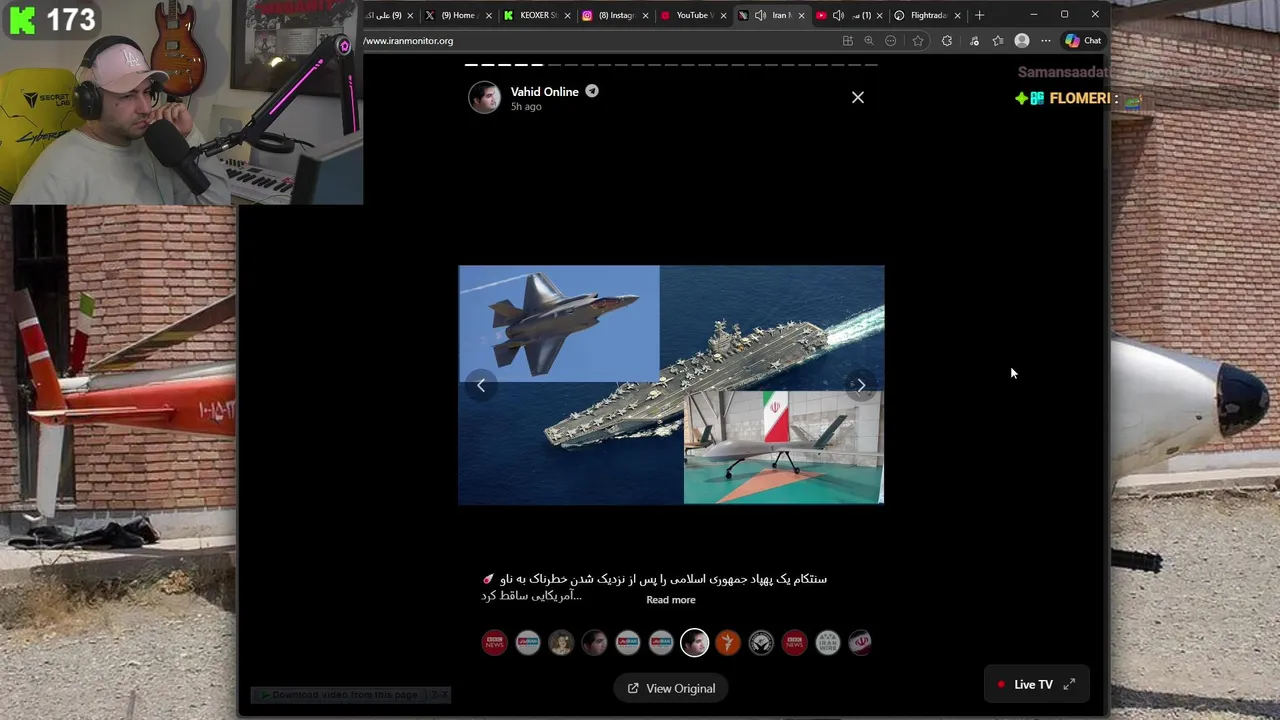Switch to the YouTube browser tab
Image resolution: width=1280 pixels, height=720 pixels.
coord(692,15)
